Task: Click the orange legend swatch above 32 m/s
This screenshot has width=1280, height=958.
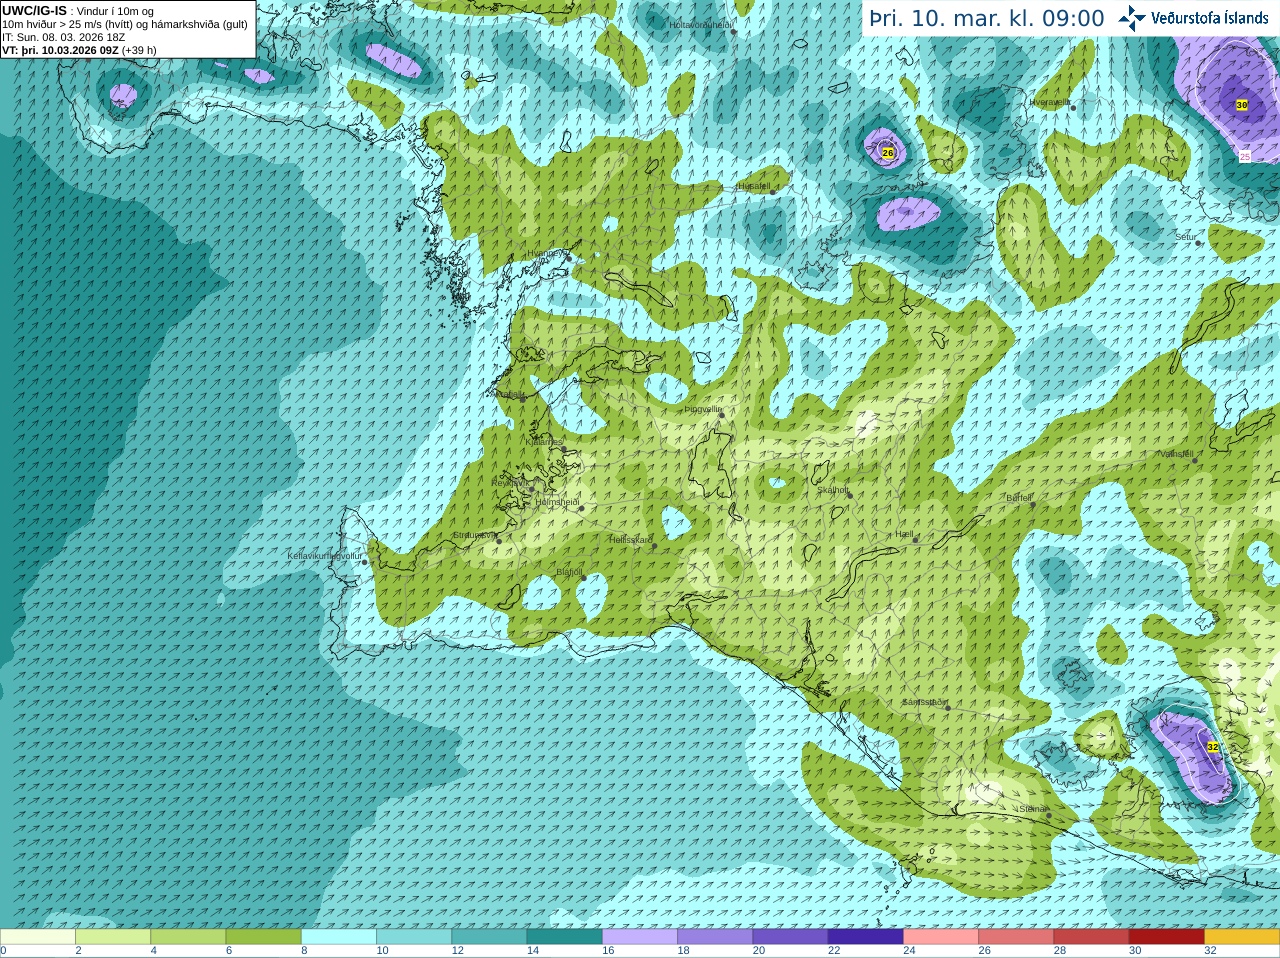Action: [x=1242, y=937]
